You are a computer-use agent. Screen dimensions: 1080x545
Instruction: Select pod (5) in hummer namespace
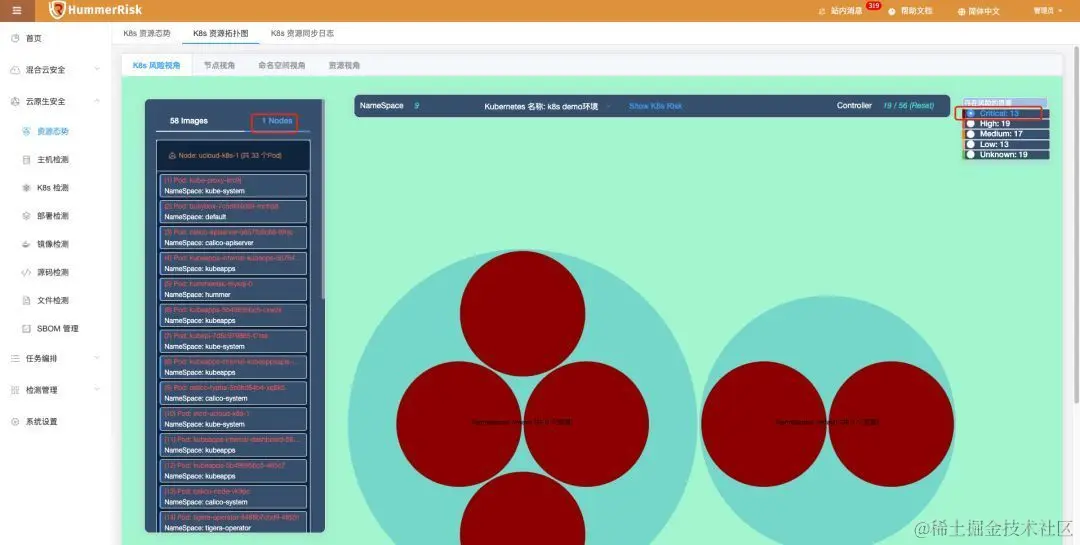tap(233, 289)
